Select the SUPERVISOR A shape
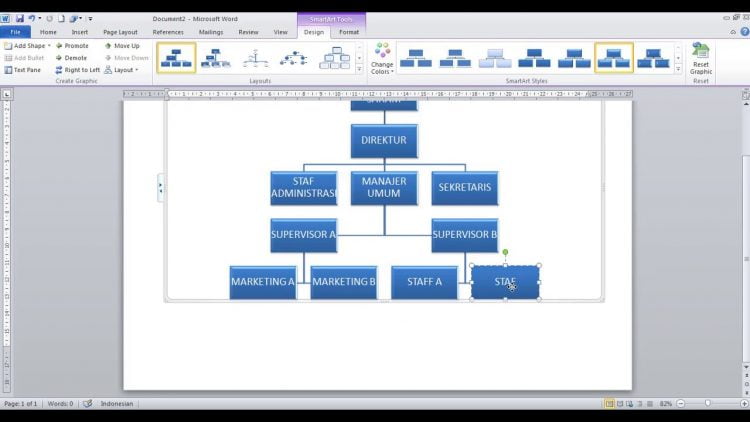This screenshot has height=422, width=750. tap(304, 235)
